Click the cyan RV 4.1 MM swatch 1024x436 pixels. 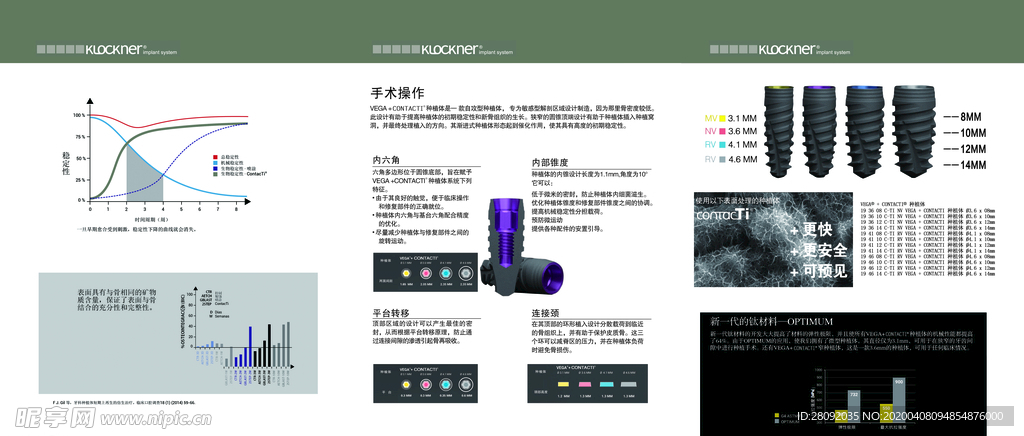[722, 145]
